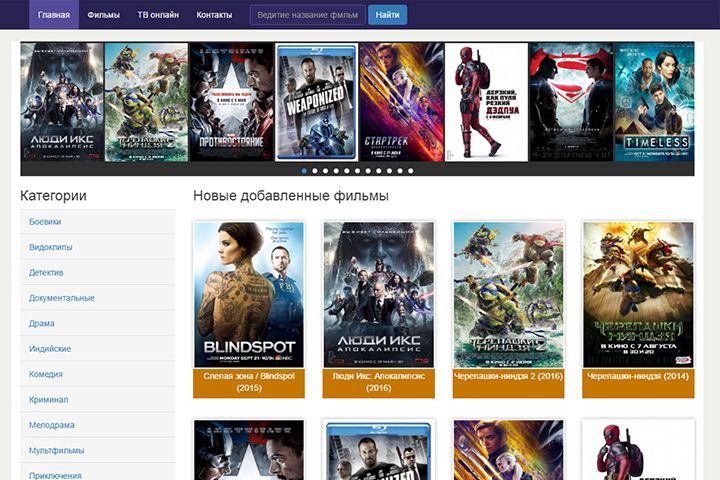Open the Боевики category
720x480 pixels.
pos(98,222)
